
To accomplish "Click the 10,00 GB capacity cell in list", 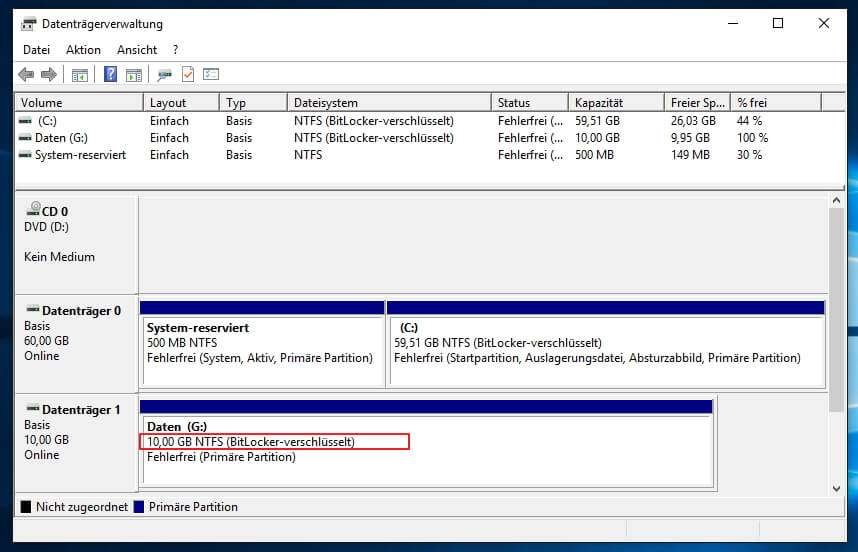I will (x=597, y=138).
